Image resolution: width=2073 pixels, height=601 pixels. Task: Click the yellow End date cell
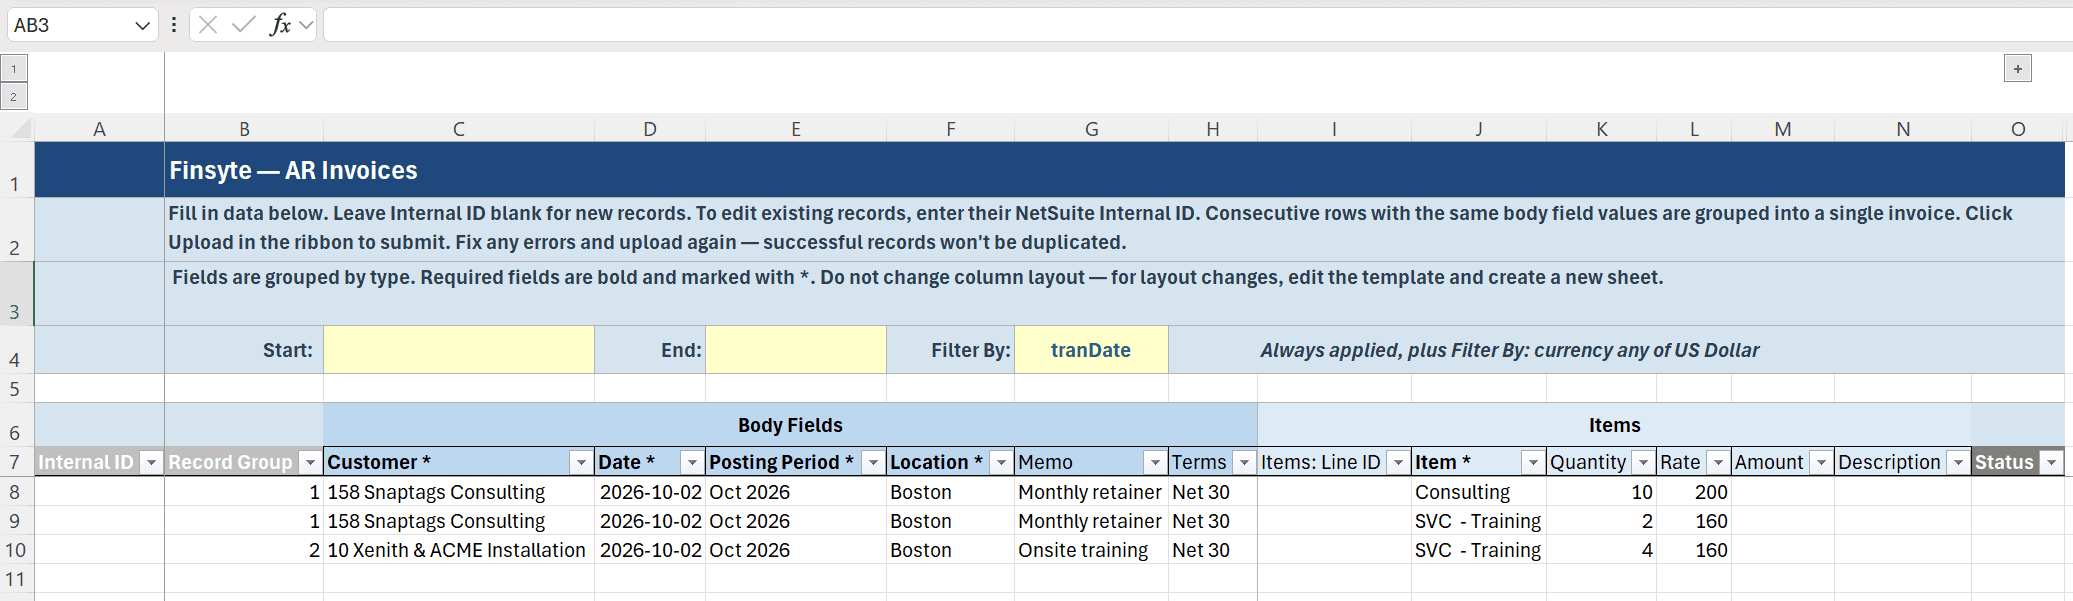tap(796, 350)
